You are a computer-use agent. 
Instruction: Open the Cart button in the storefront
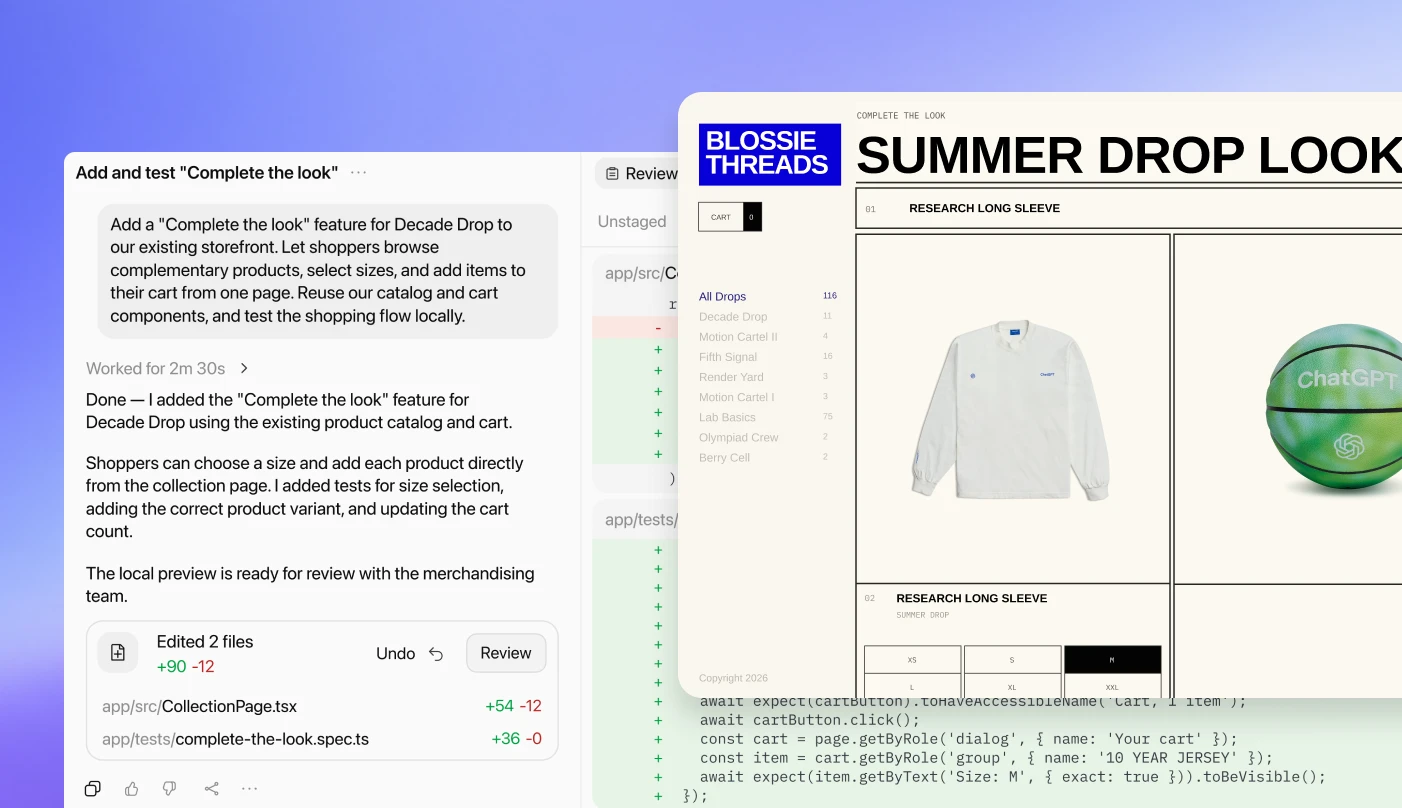(x=730, y=217)
